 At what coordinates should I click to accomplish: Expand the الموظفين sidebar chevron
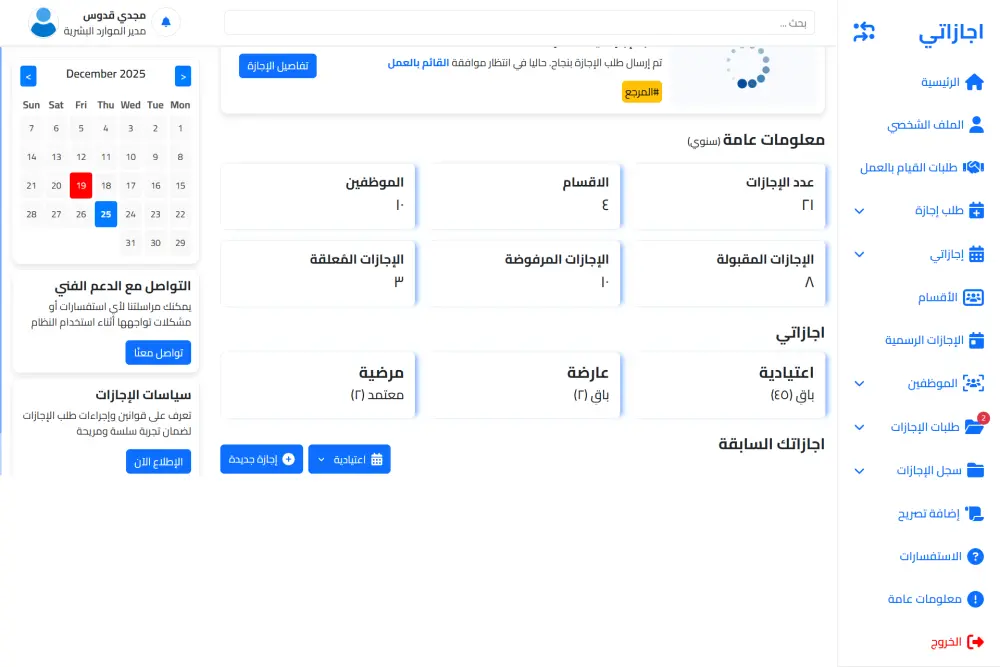858,383
